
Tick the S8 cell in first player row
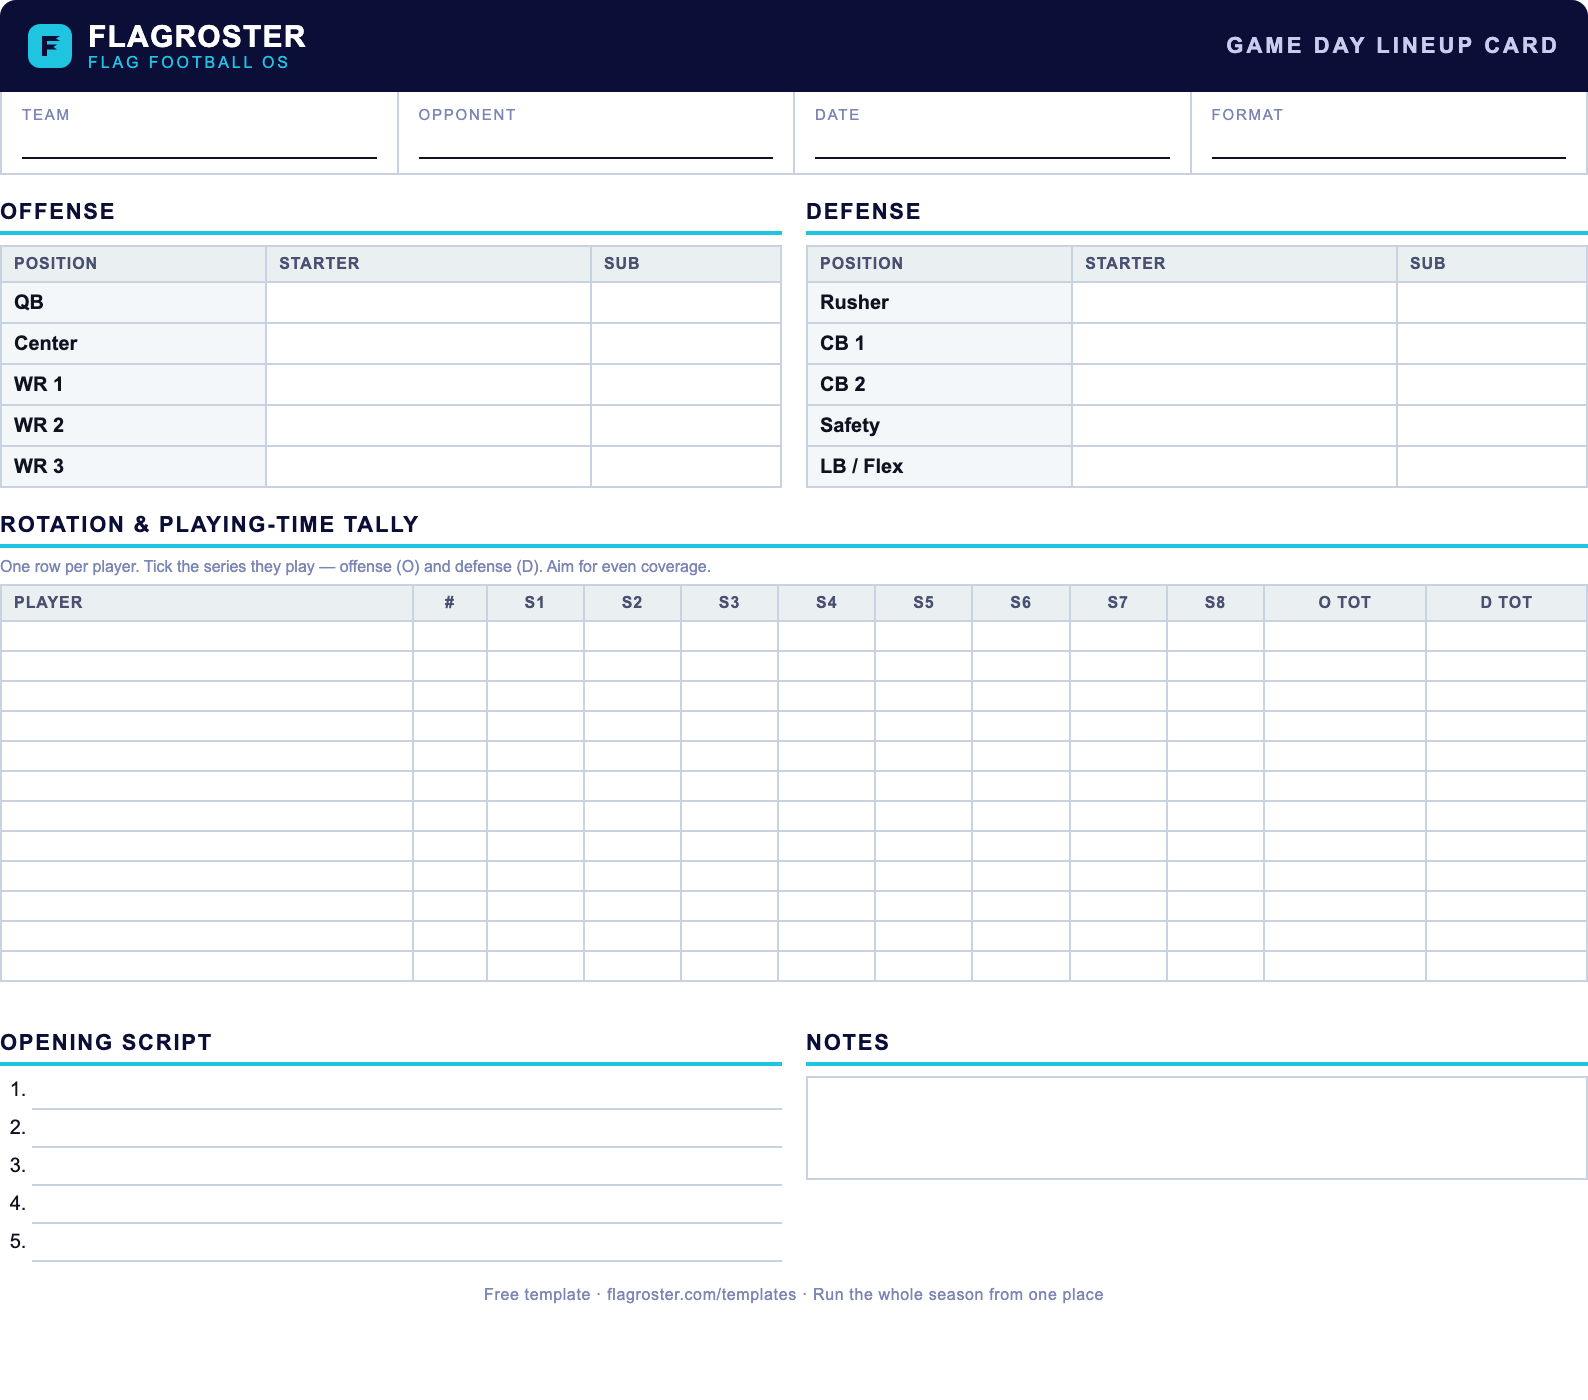tap(1215, 636)
